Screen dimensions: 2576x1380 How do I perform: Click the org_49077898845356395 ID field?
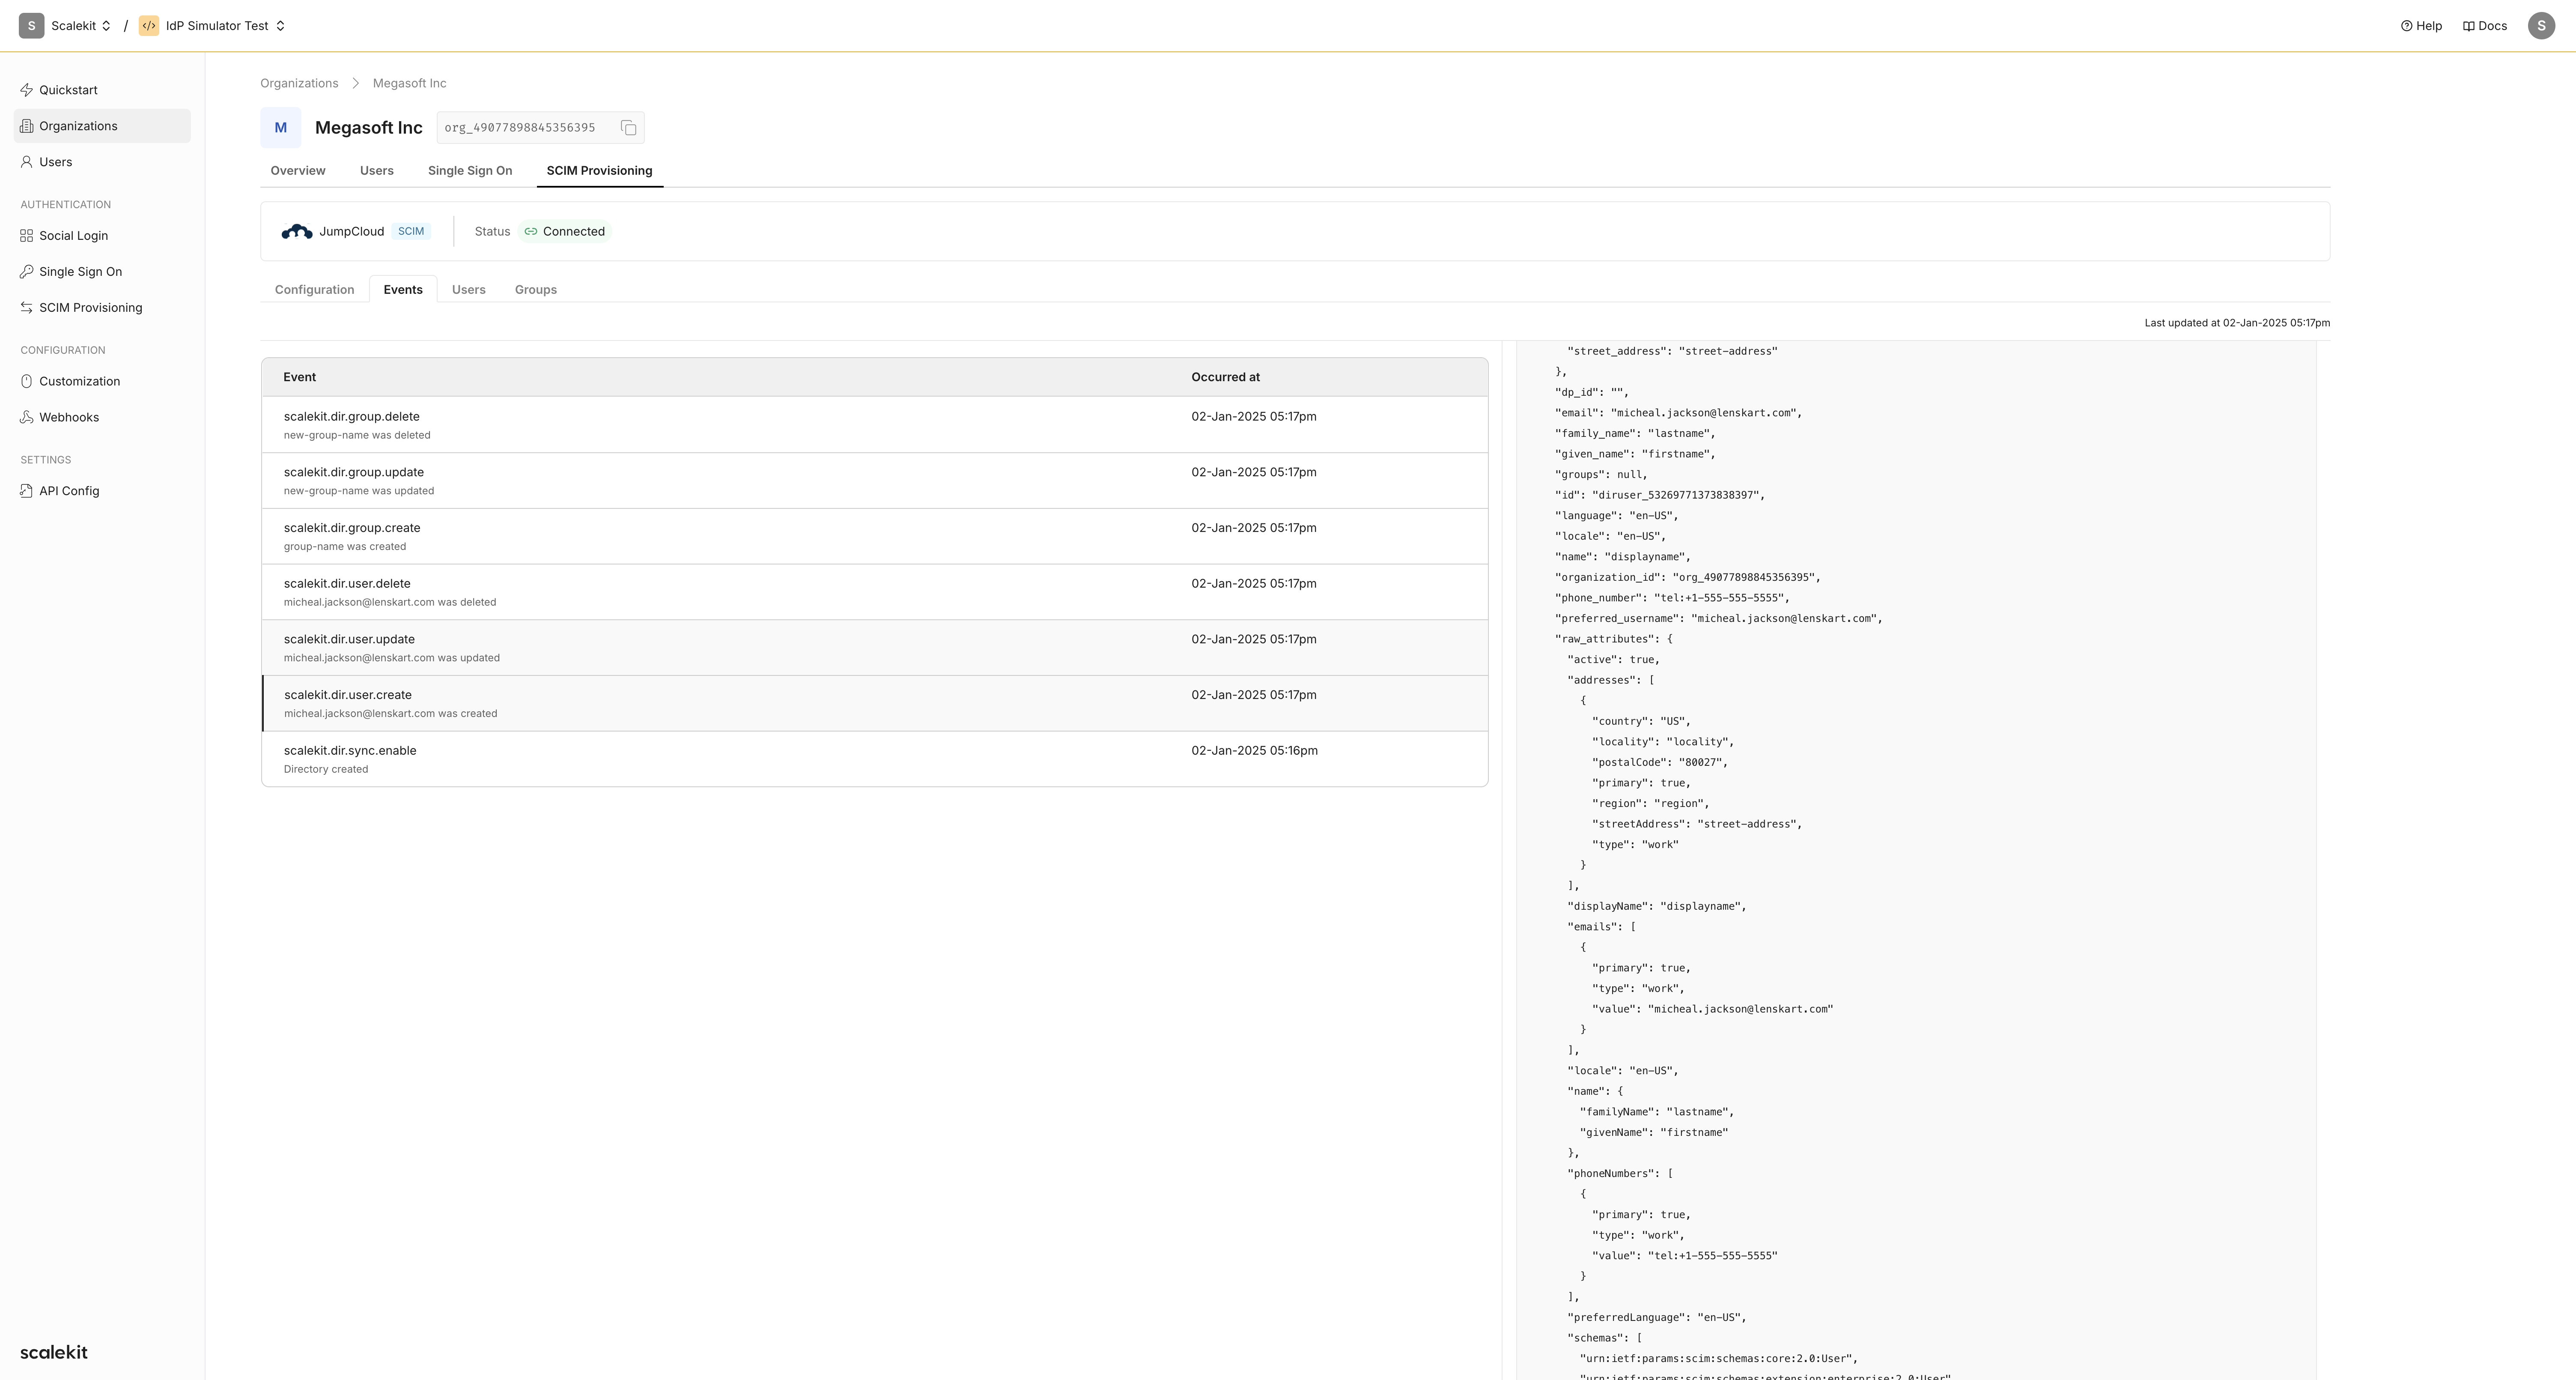(x=540, y=128)
